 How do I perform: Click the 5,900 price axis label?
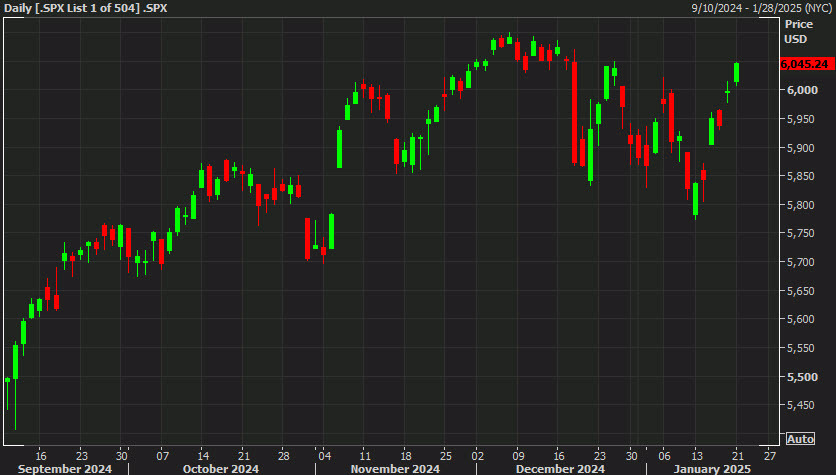[802, 148]
